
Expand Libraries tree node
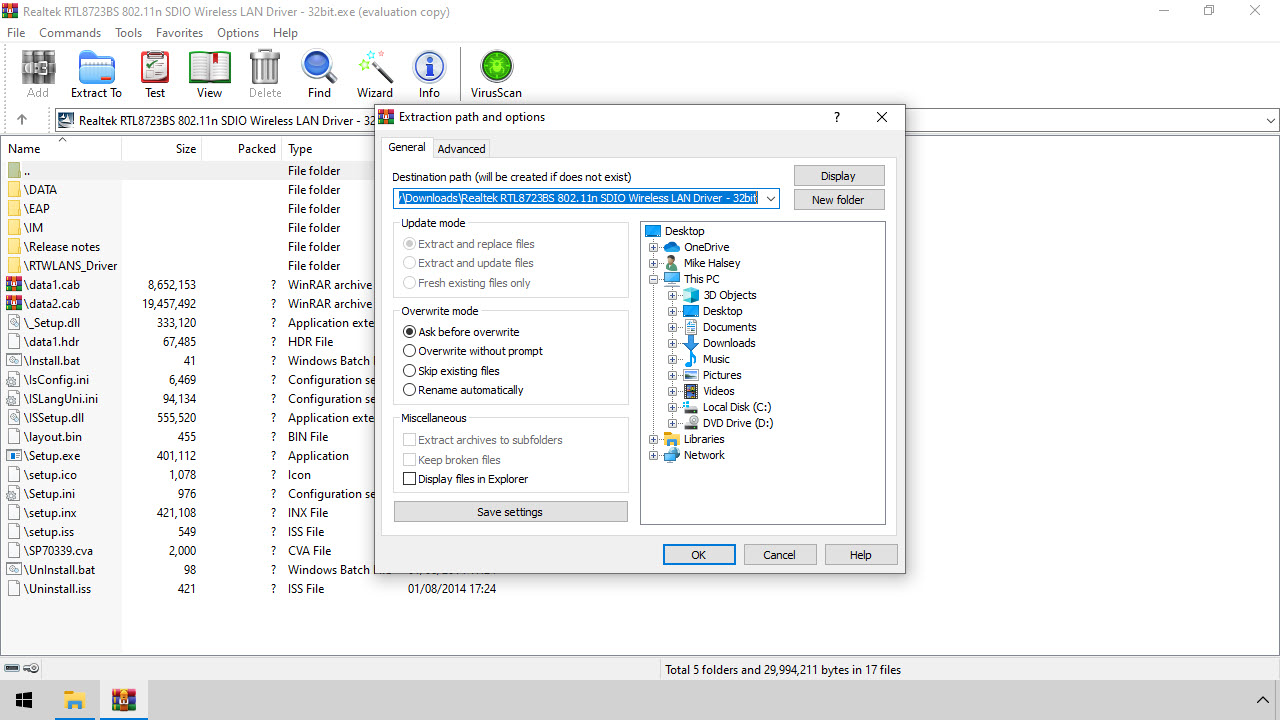tap(654, 439)
